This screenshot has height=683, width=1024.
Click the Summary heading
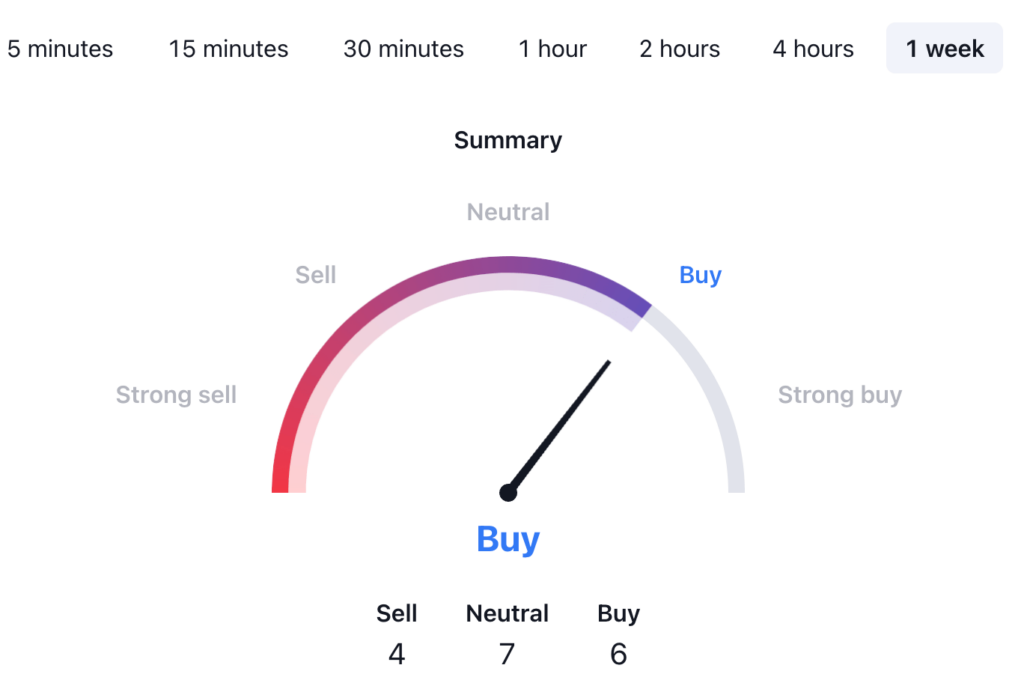[508, 140]
